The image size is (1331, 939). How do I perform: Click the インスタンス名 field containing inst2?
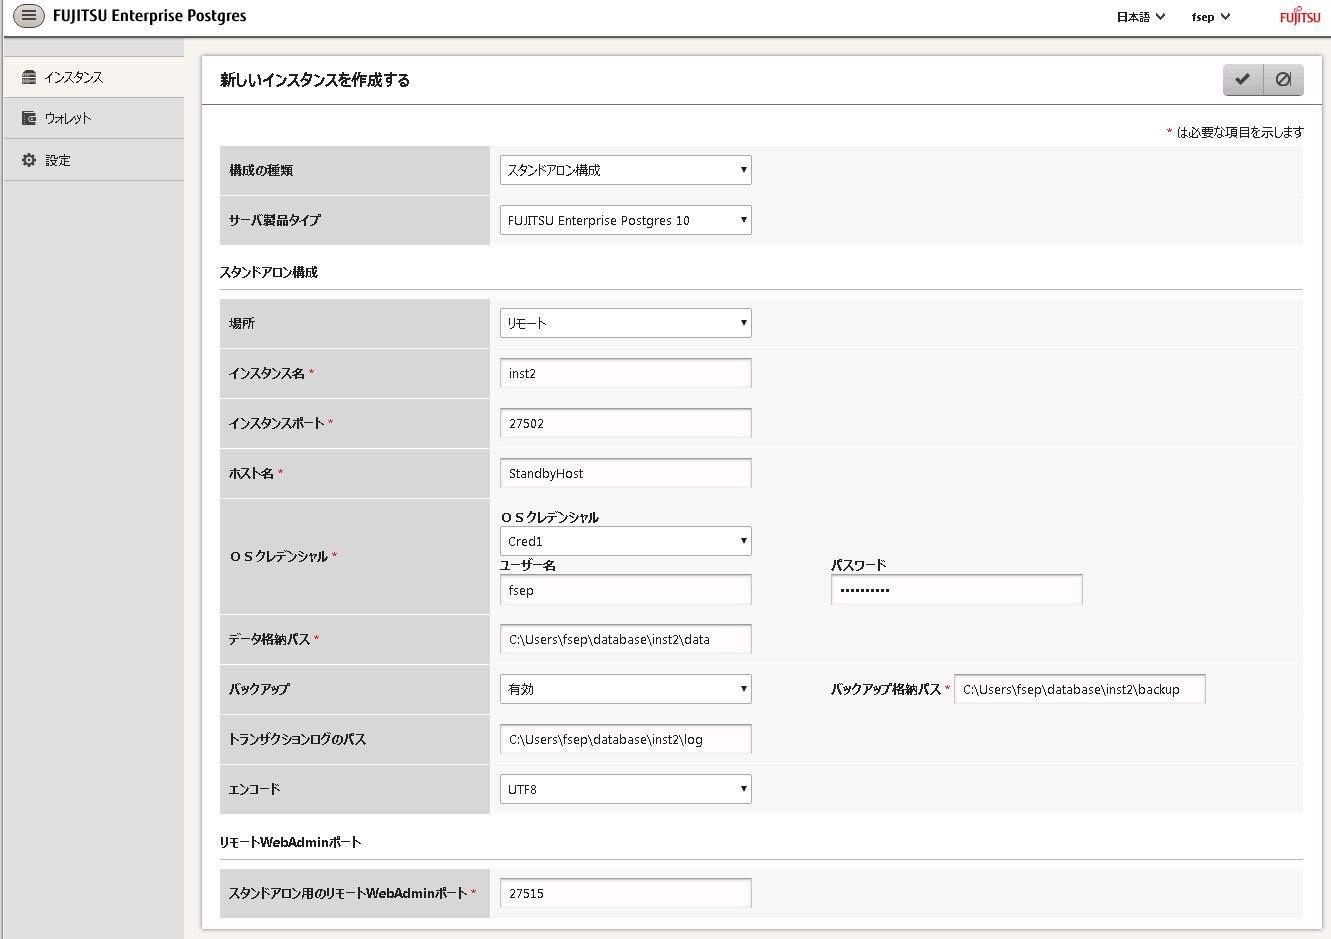click(x=626, y=373)
